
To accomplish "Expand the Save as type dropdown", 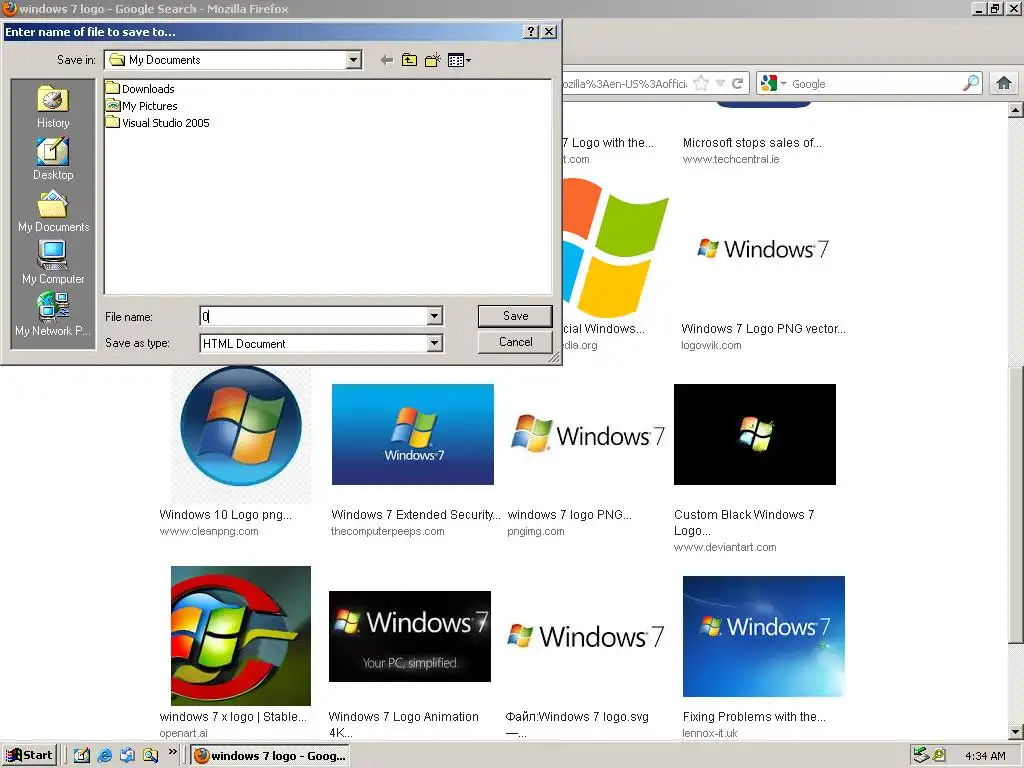I will 434,343.
